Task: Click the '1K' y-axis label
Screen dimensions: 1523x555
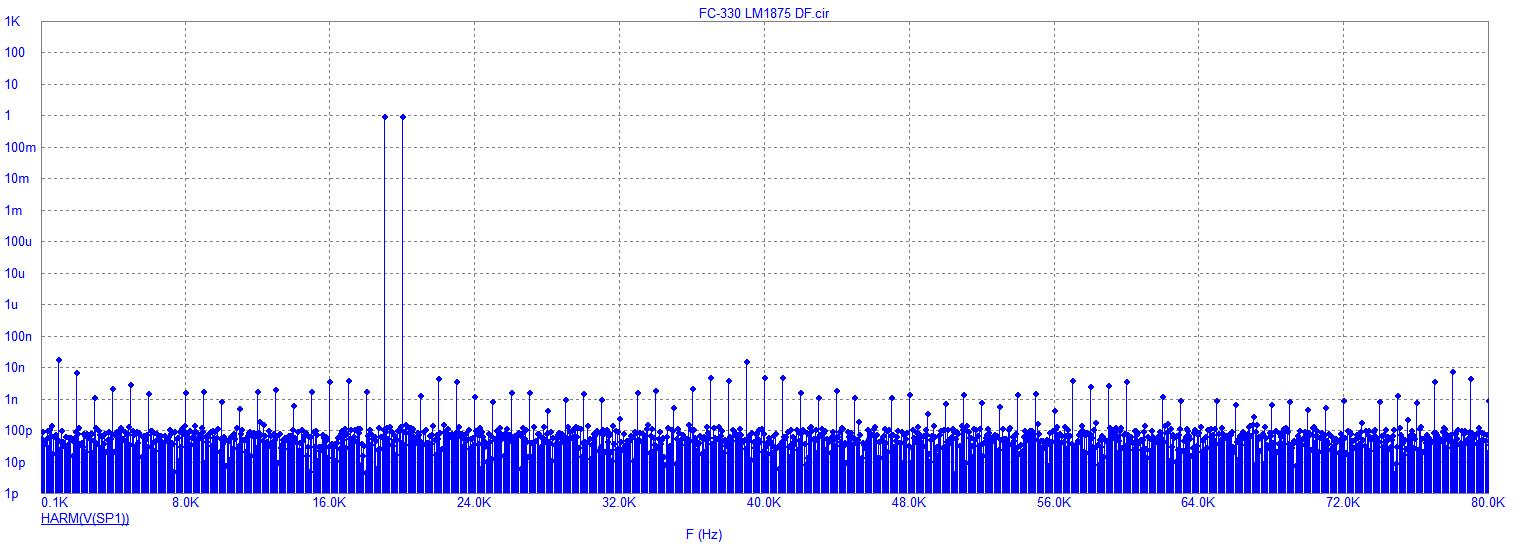Action: click(x=12, y=21)
